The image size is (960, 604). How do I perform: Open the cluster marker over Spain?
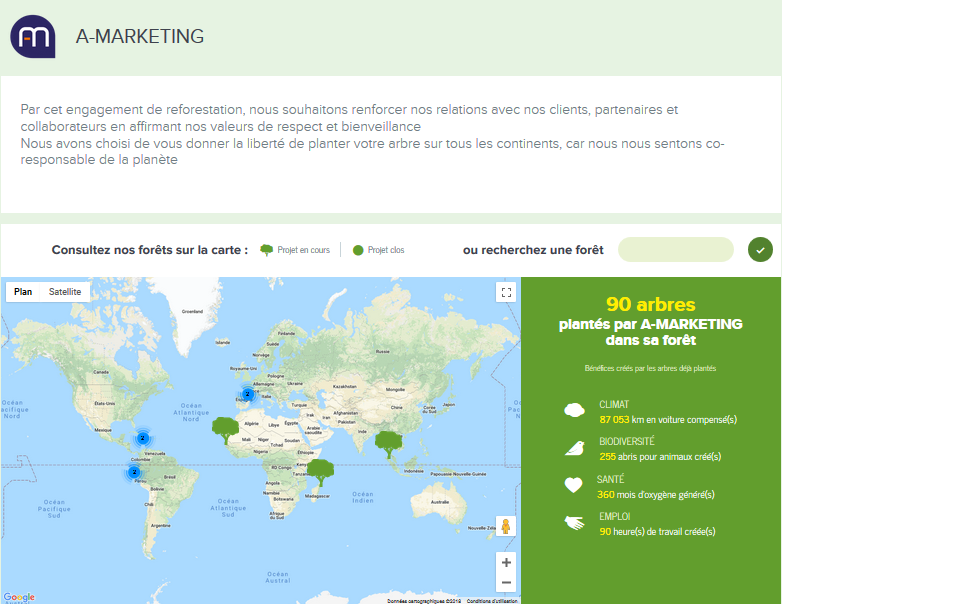tap(247, 394)
